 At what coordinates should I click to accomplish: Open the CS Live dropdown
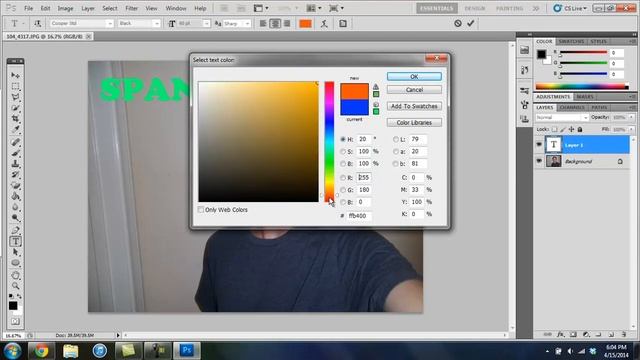point(571,8)
